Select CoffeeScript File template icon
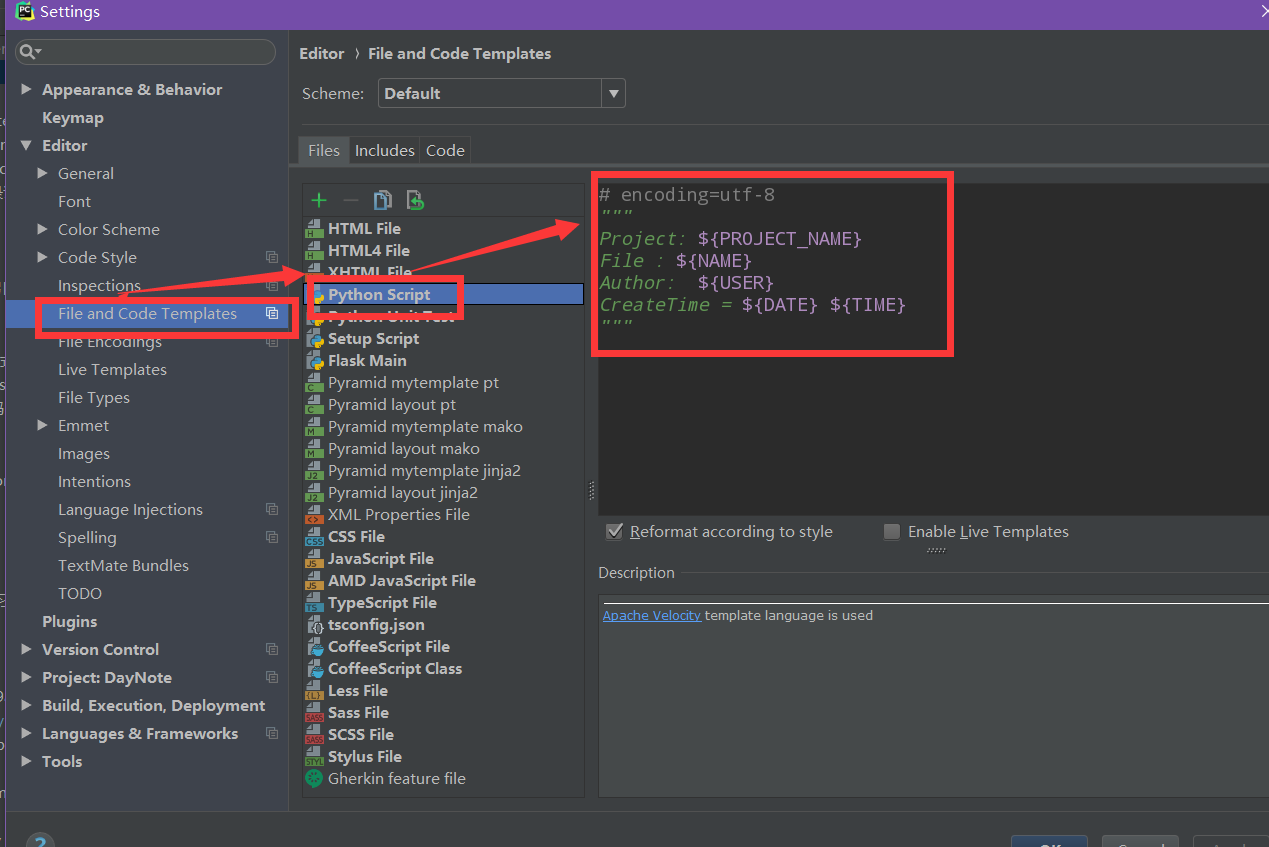 [314, 647]
